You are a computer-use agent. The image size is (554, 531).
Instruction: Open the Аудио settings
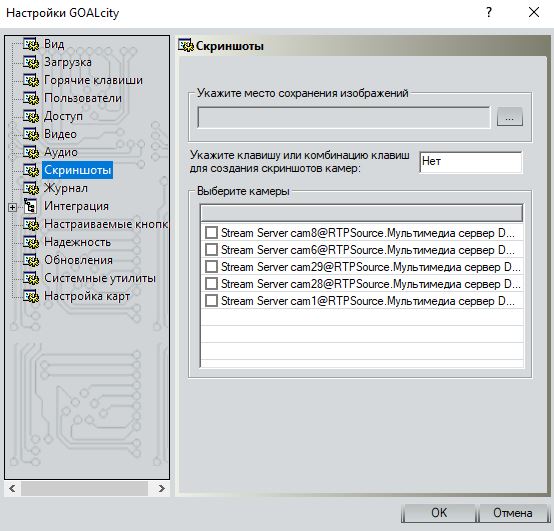(x=60, y=152)
